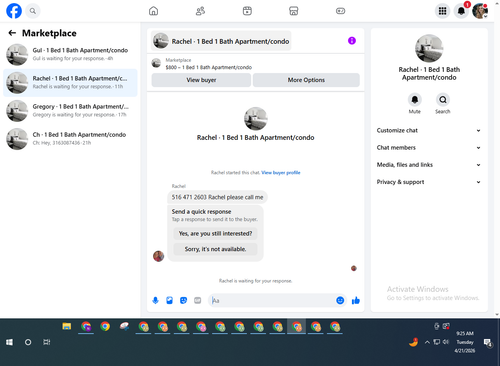Click Rachel's small avatar beside messages
500x366 pixels.
[x=158, y=256]
